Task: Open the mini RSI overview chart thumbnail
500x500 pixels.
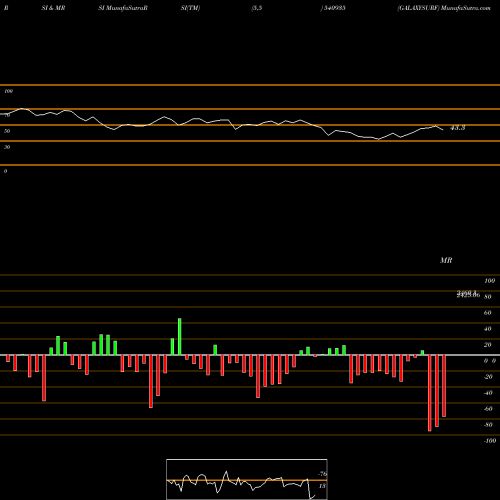Action: [247, 479]
